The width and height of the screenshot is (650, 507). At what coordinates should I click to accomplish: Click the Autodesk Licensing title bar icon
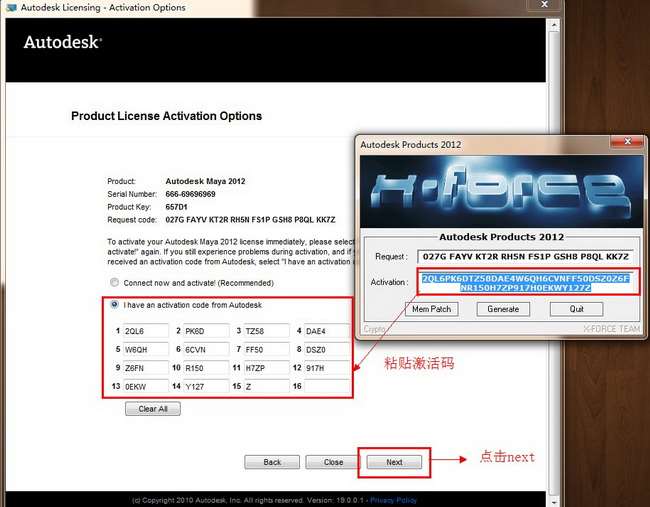[x=11, y=7]
